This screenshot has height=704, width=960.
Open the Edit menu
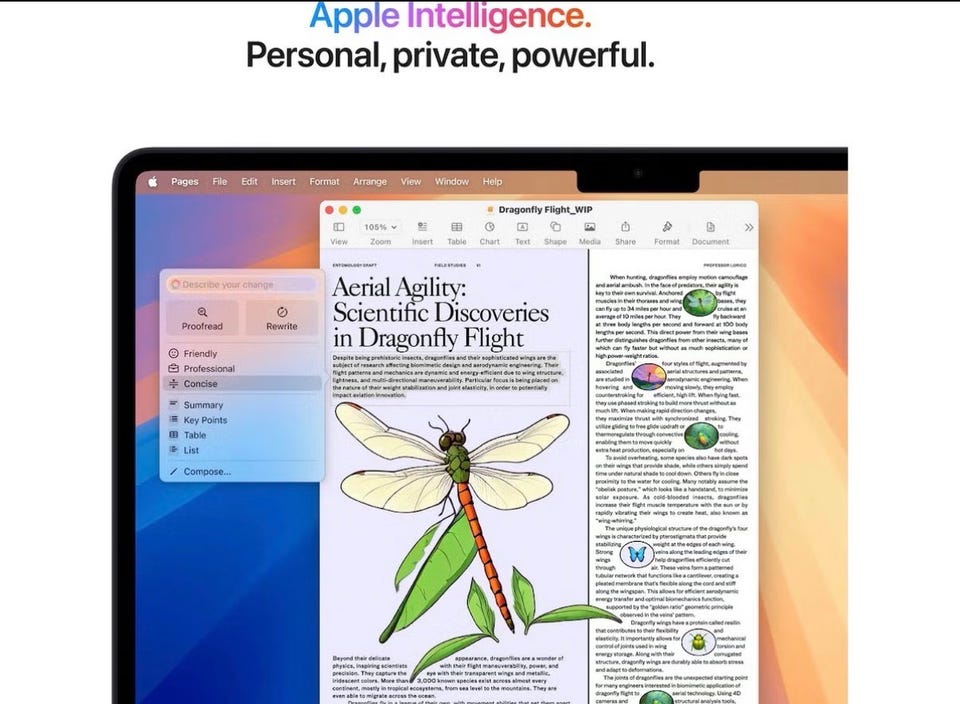[249, 181]
